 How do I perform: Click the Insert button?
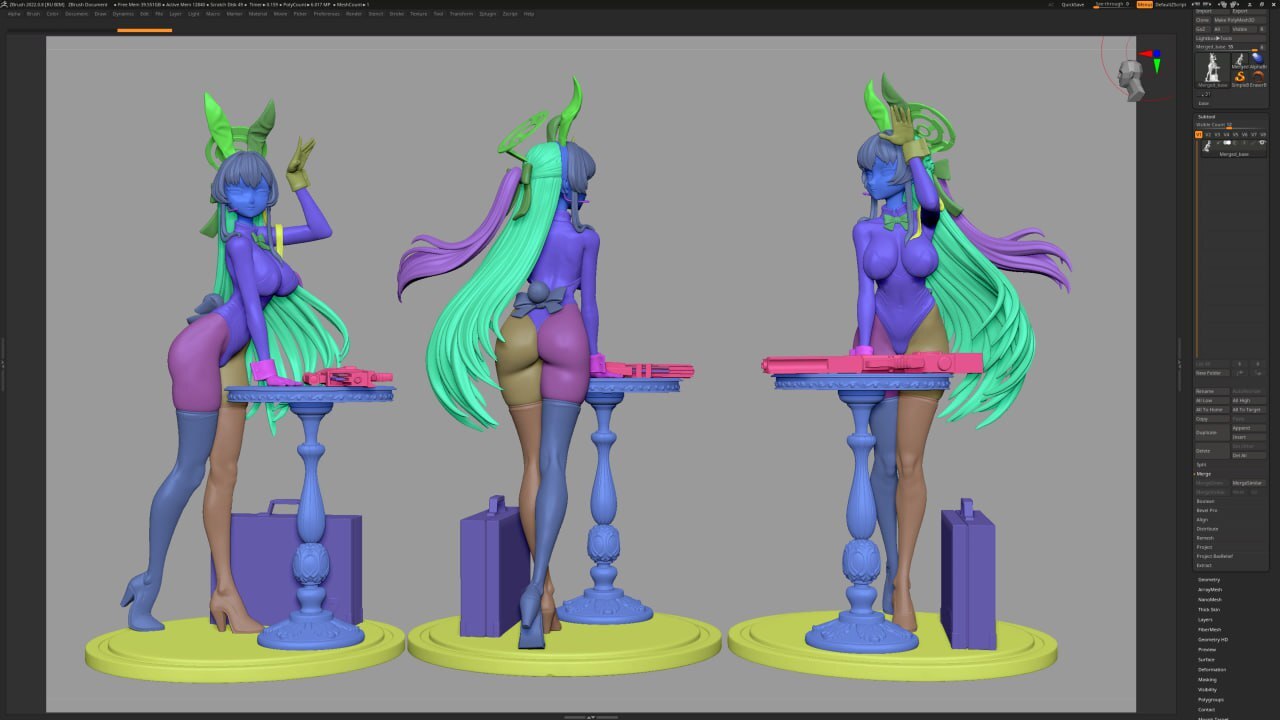(x=1249, y=437)
